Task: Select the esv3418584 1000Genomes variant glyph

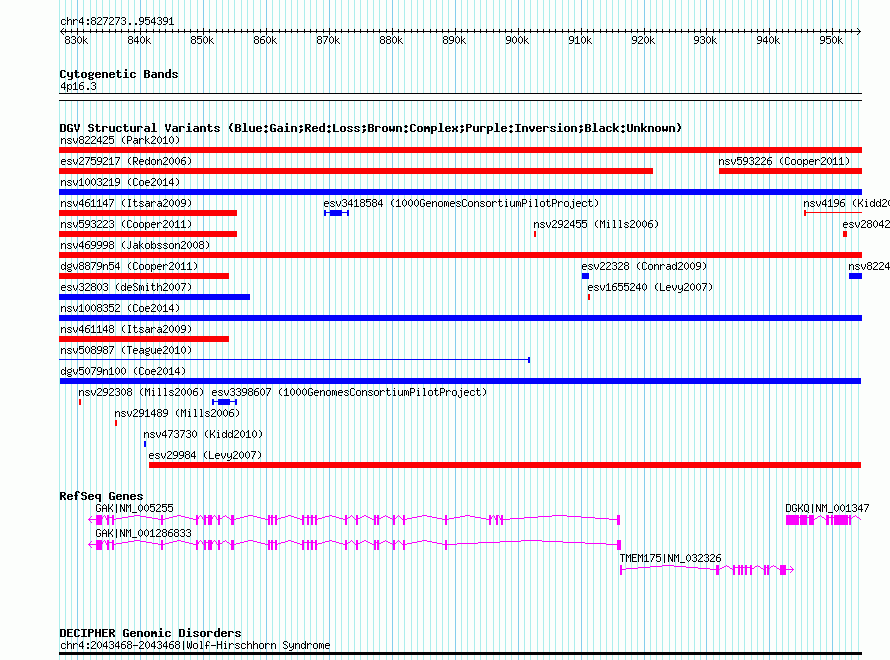Action: 336,213
